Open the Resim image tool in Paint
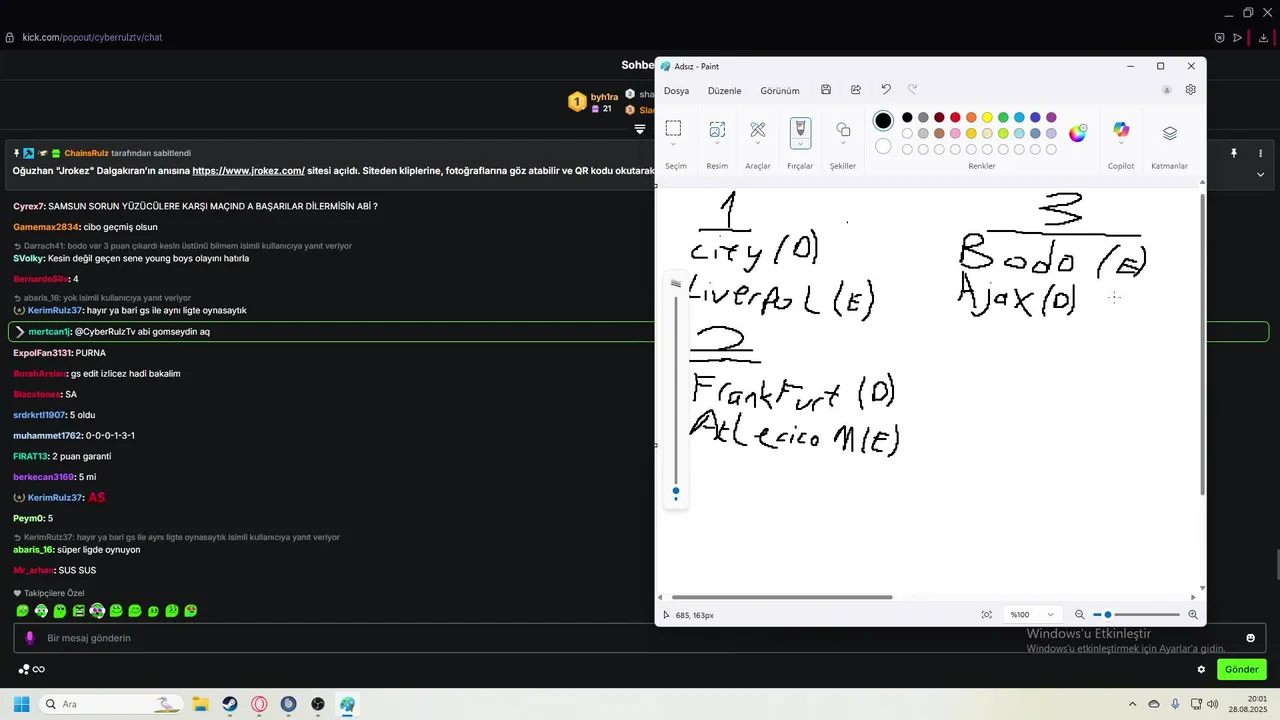 [x=717, y=129]
